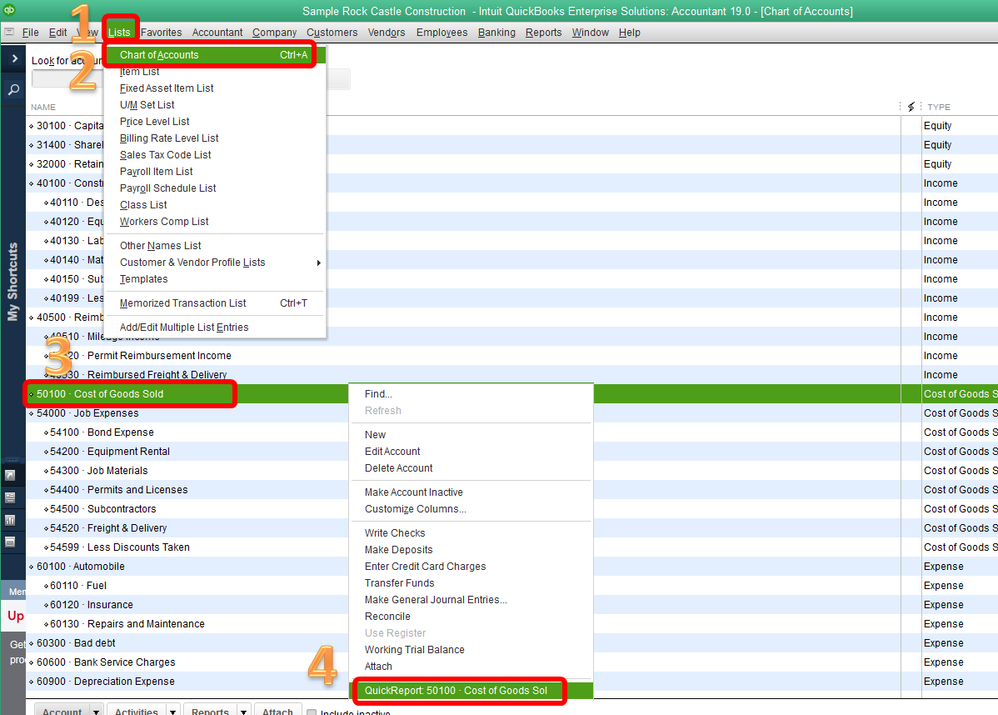The image size is (998, 715).
Task: Open the window control menu icon beside File
Action: click(9, 31)
